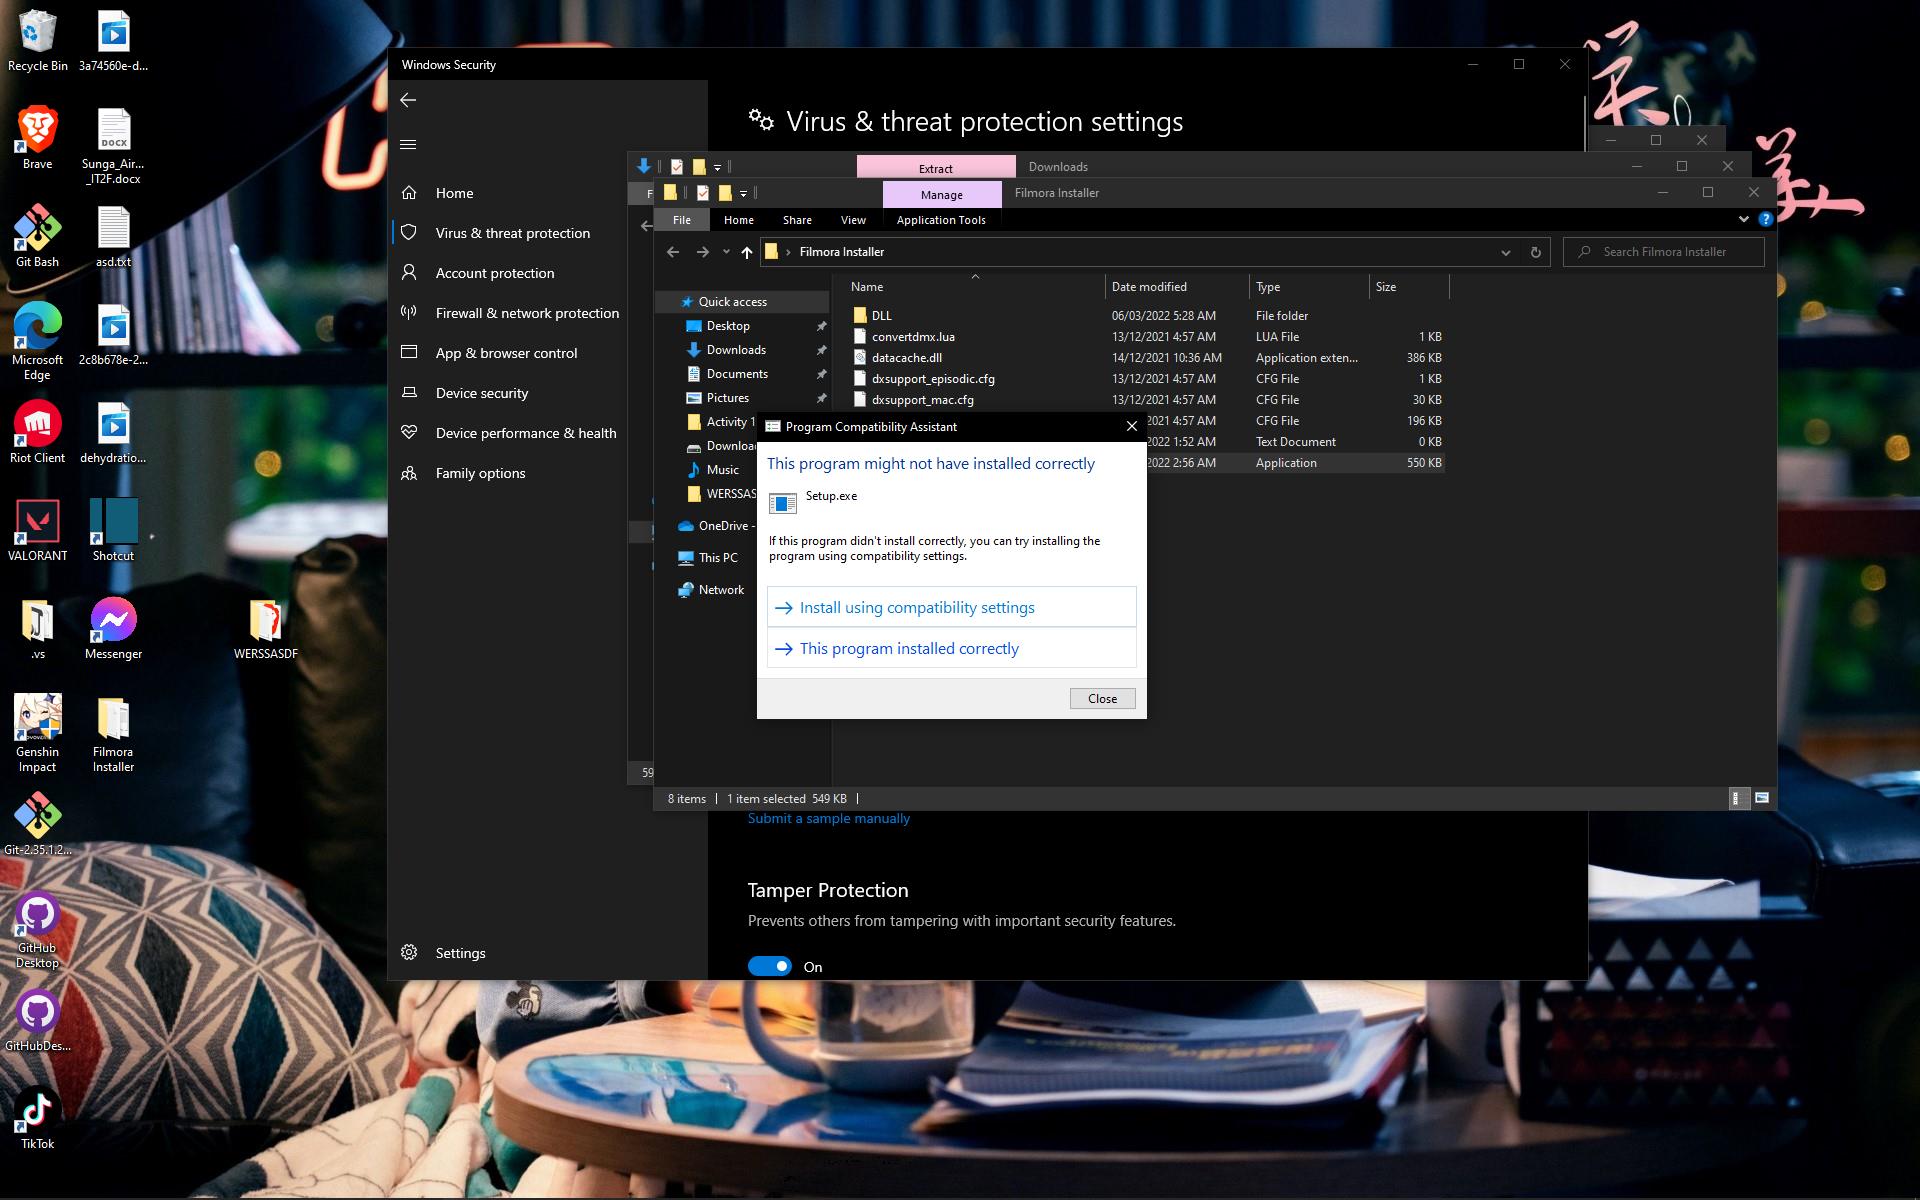Open File Explorer help icon
This screenshot has height=1200, width=1920.
point(1765,219)
